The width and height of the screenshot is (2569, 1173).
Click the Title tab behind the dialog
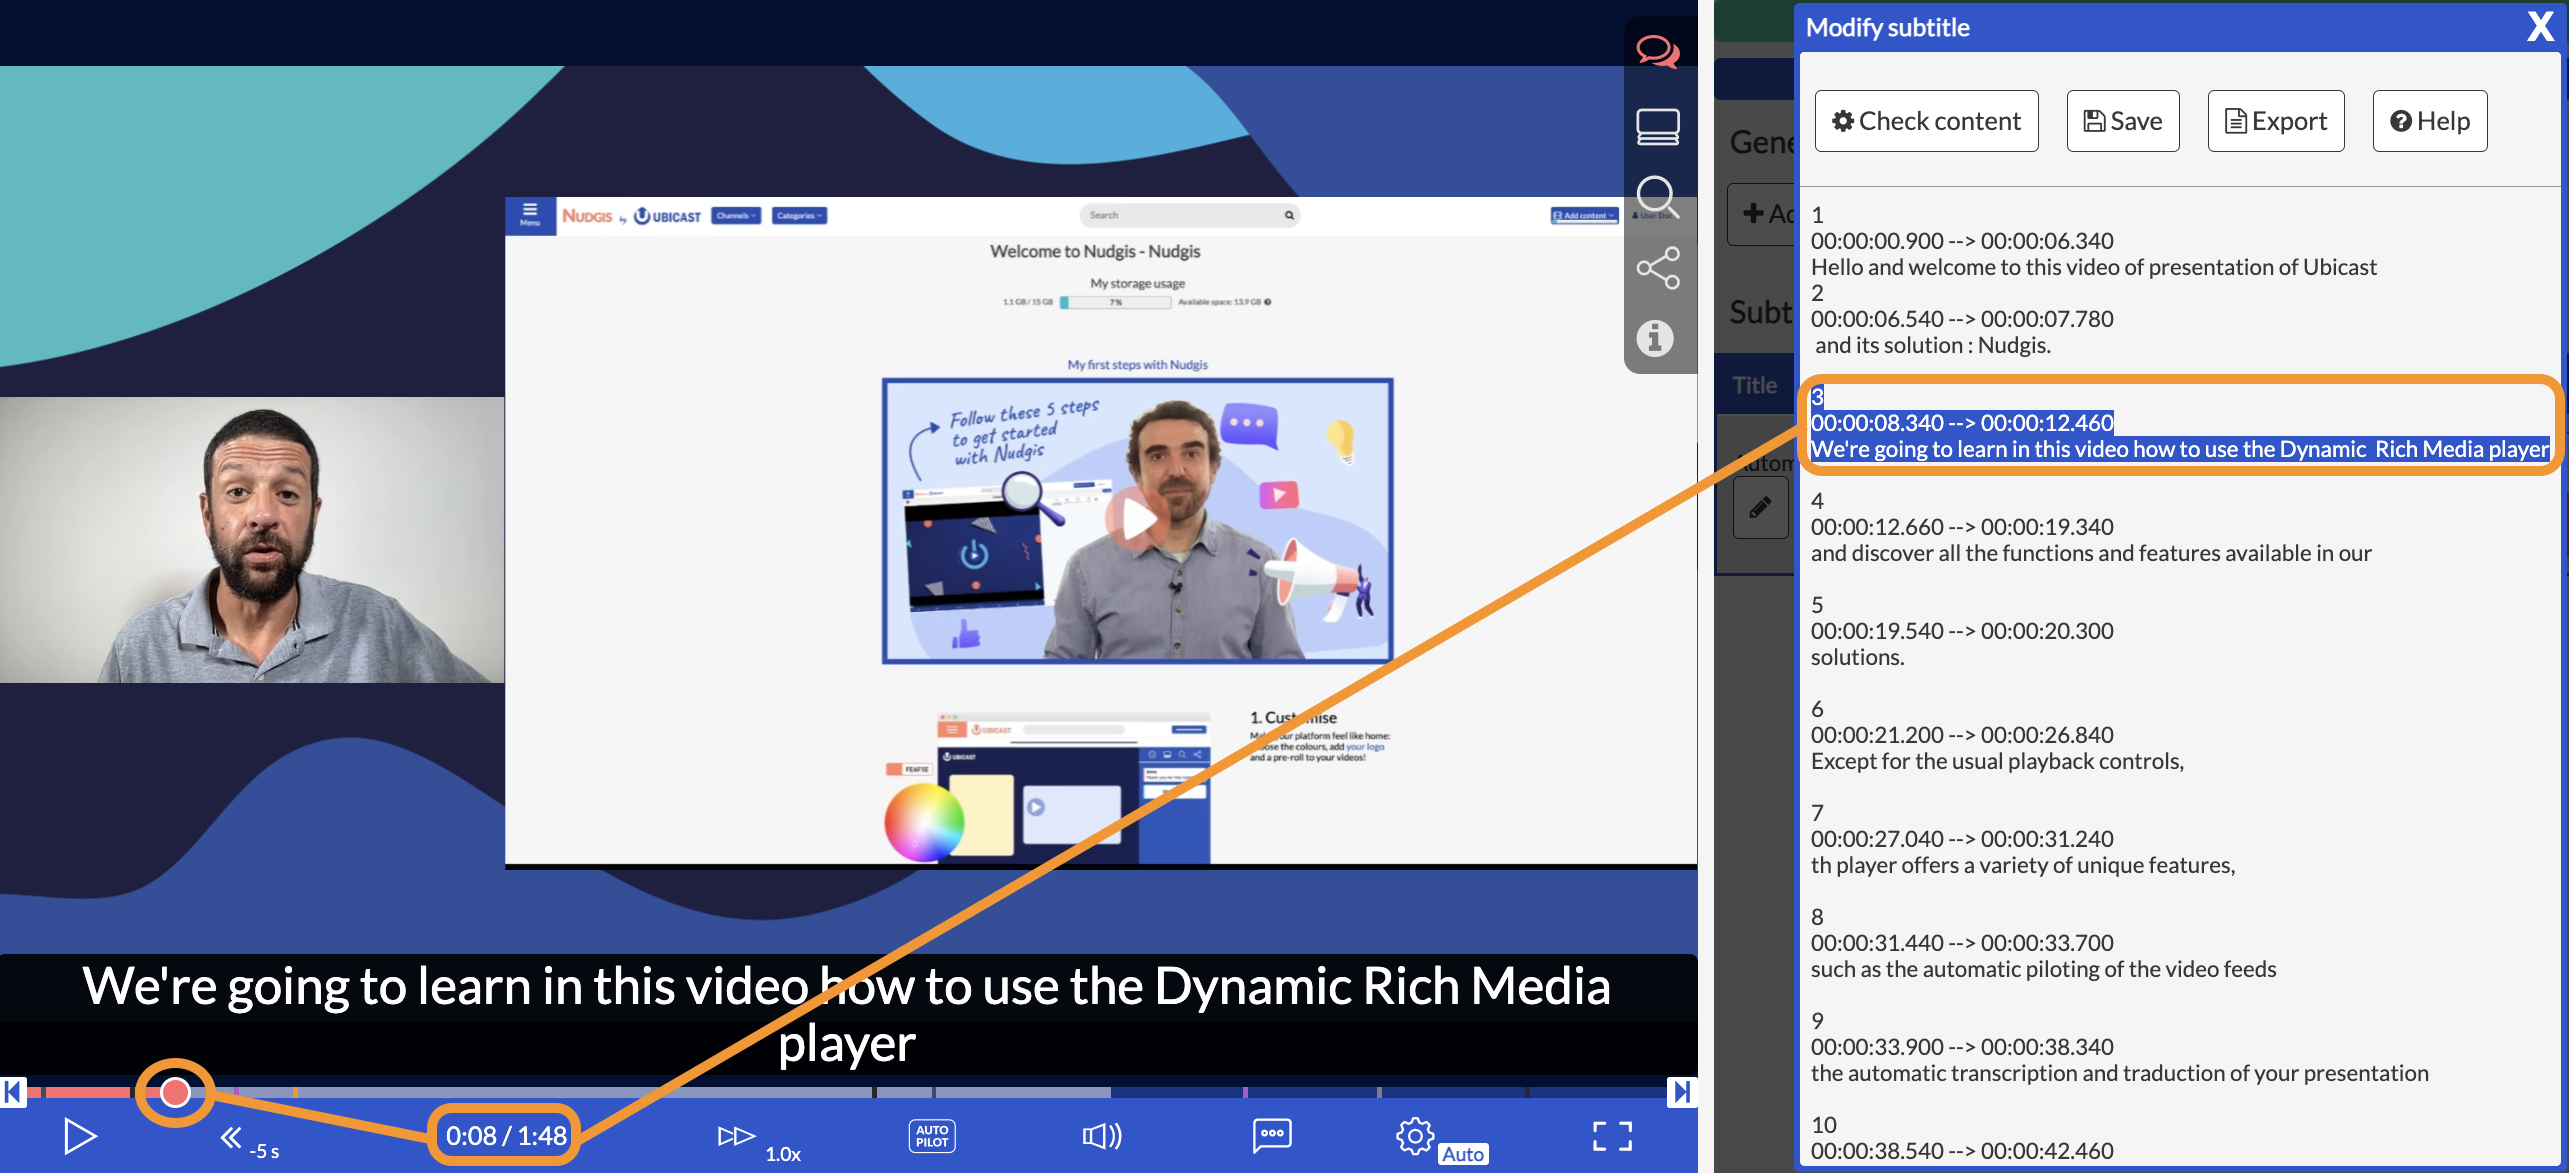(x=1754, y=385)
